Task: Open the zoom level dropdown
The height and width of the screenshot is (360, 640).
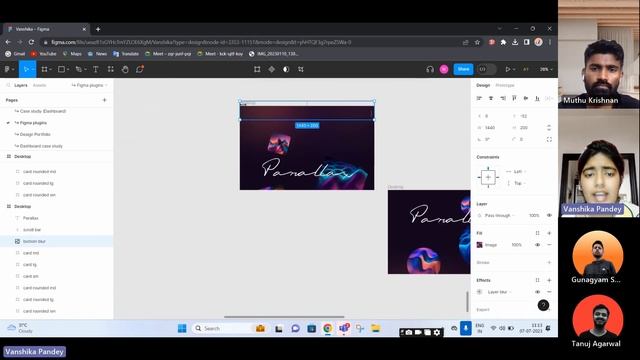Action: (x=546, y=69)
